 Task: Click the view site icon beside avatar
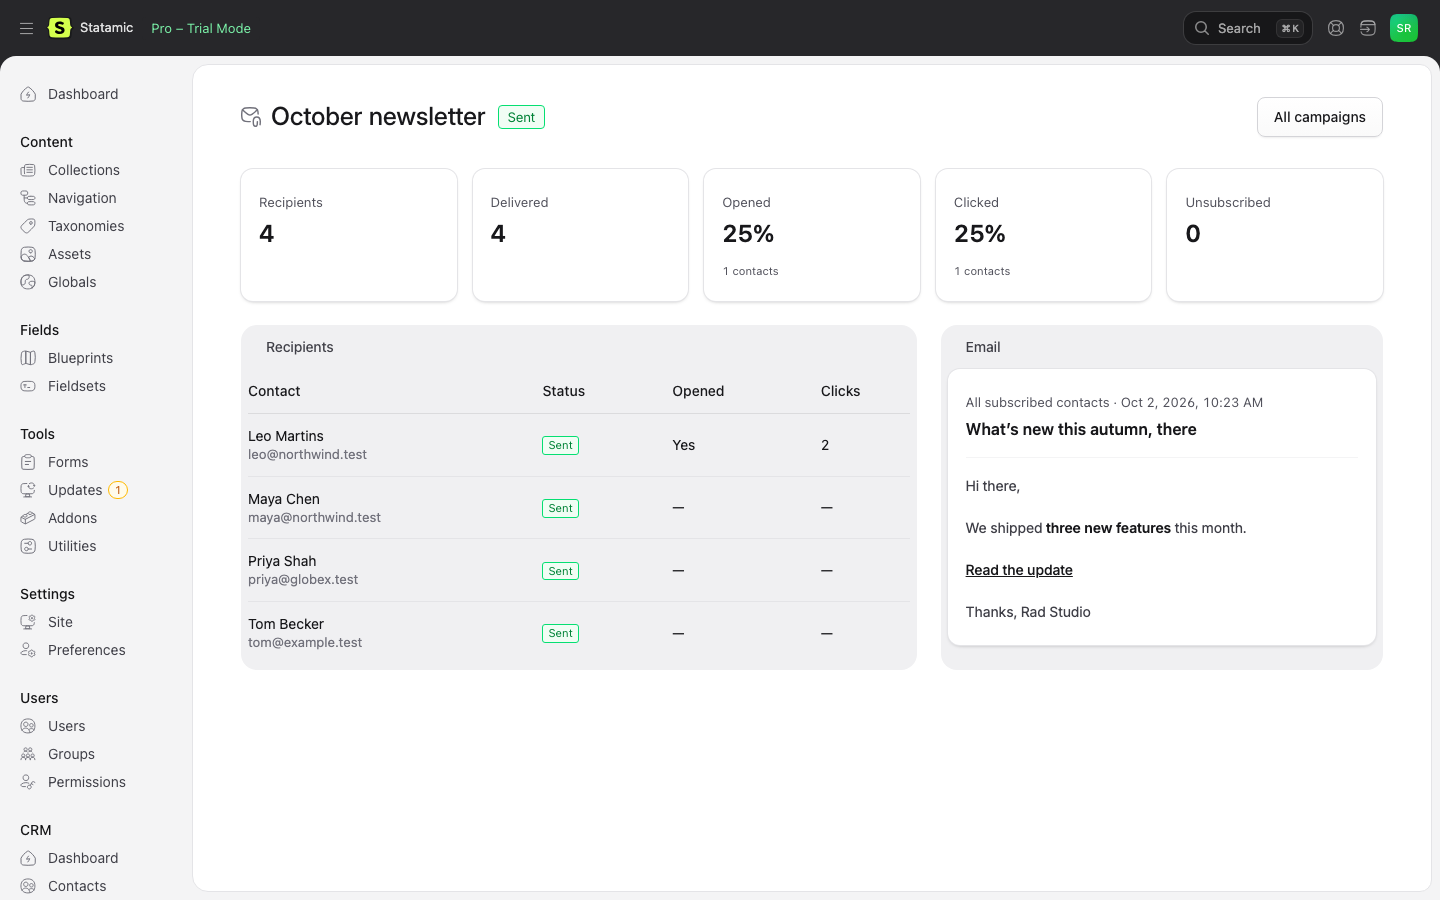coord(1368,28)
